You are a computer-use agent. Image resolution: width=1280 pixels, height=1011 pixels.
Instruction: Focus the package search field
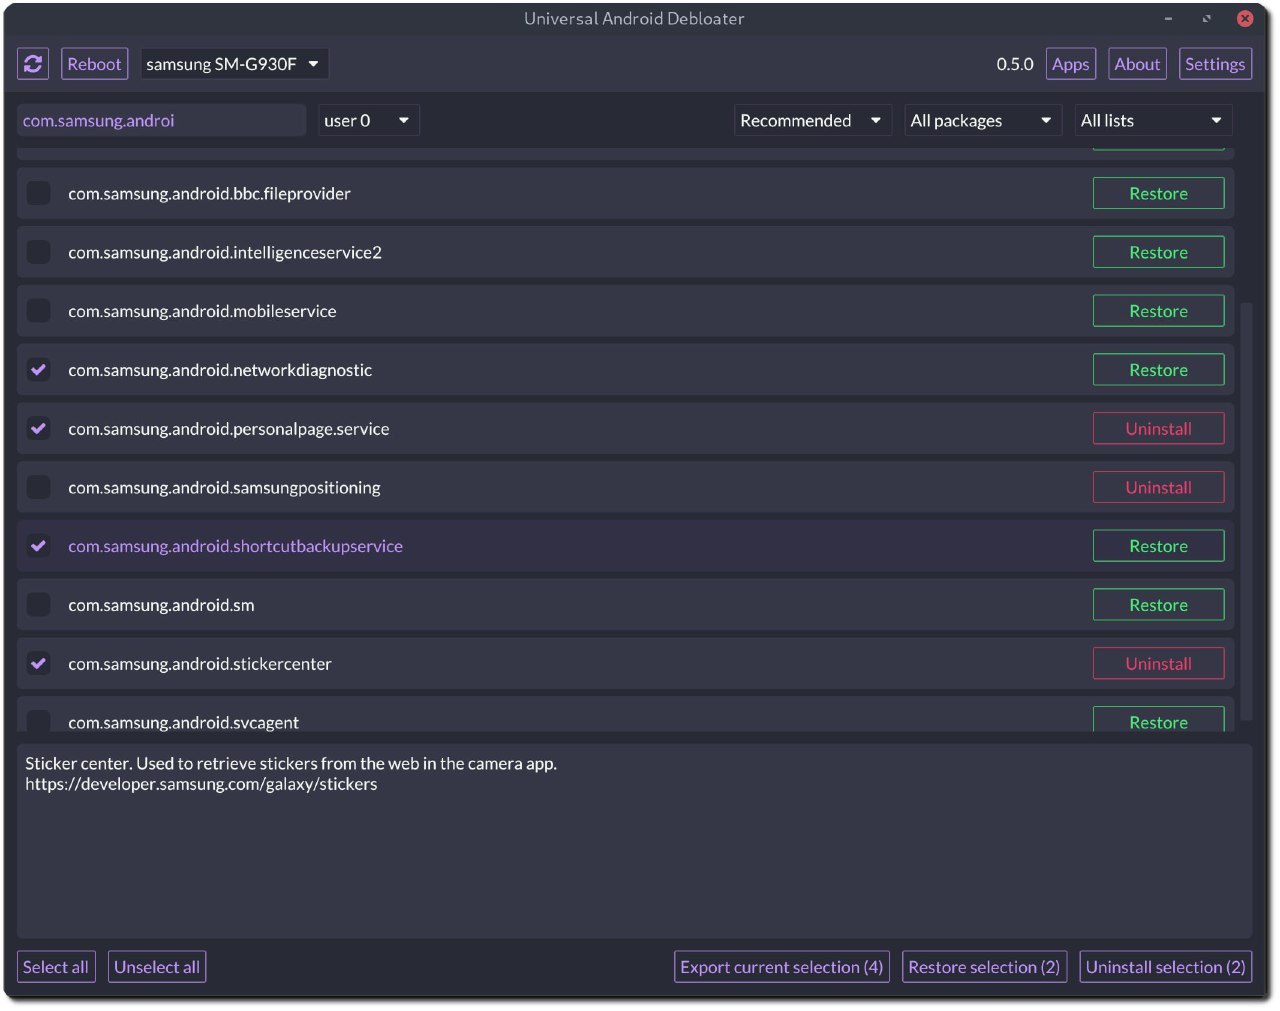tap(160, 121)
